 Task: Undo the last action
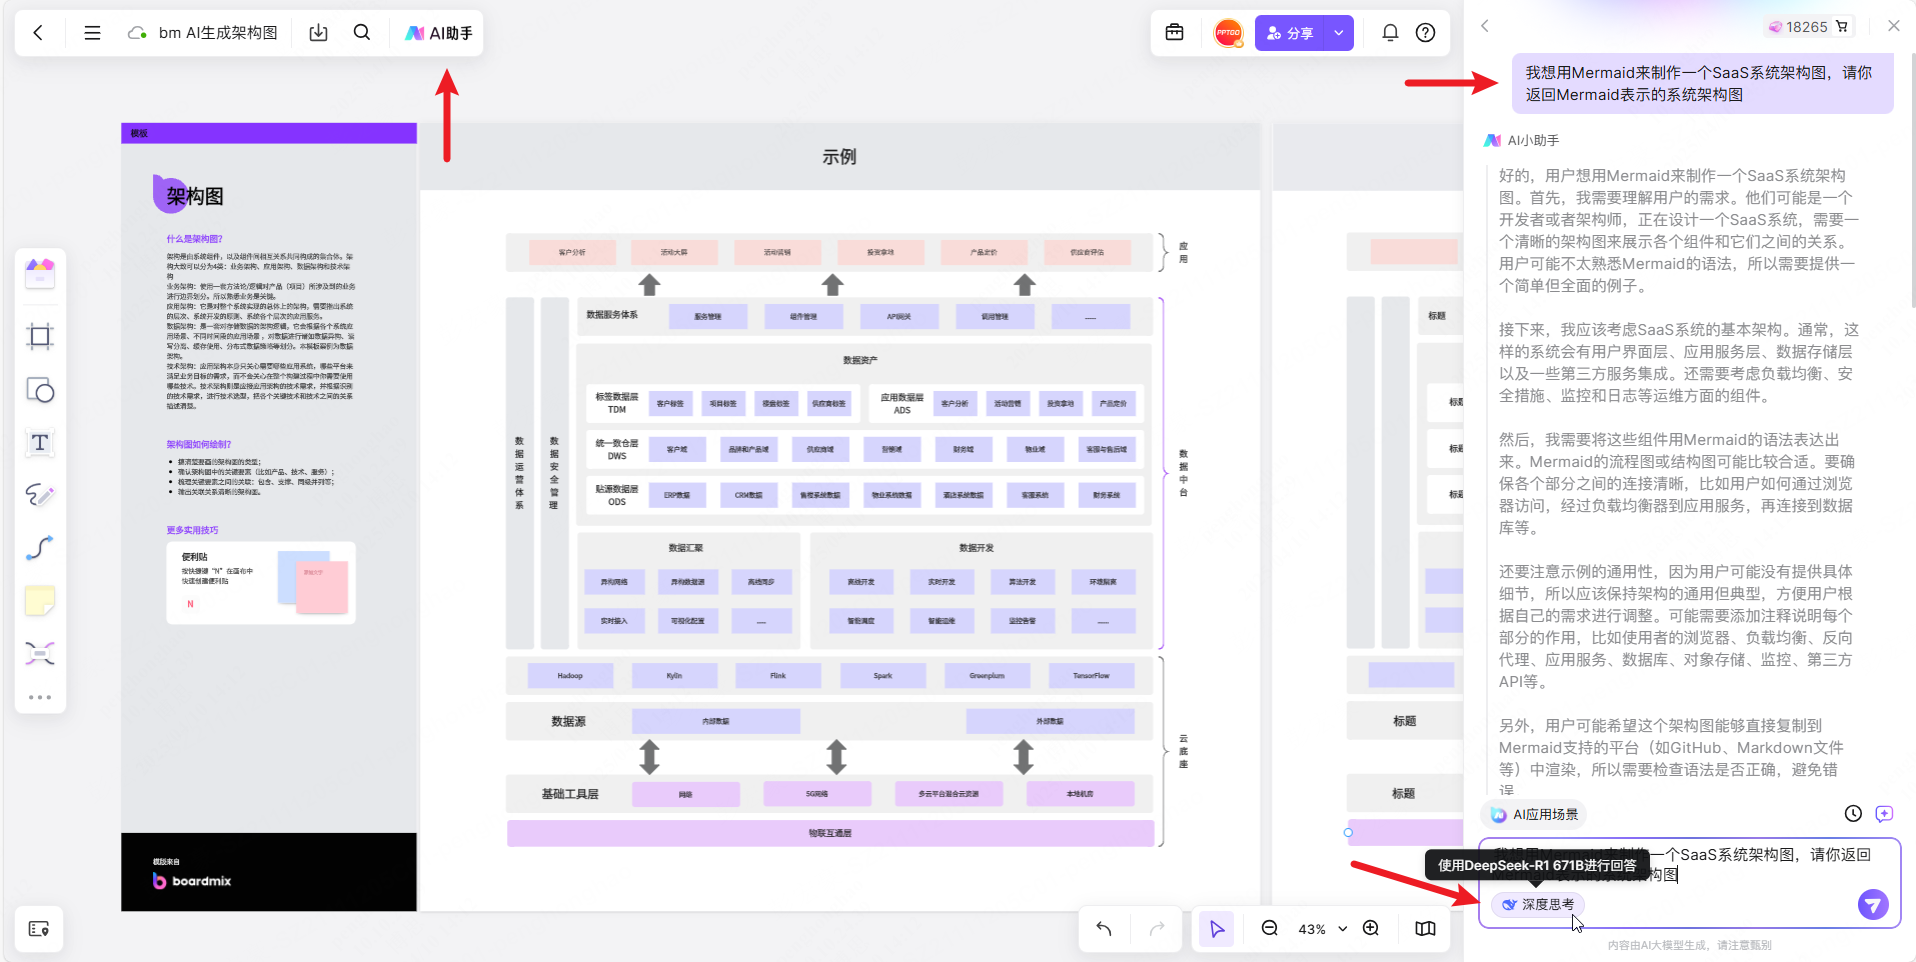(x=1104, y=929)
